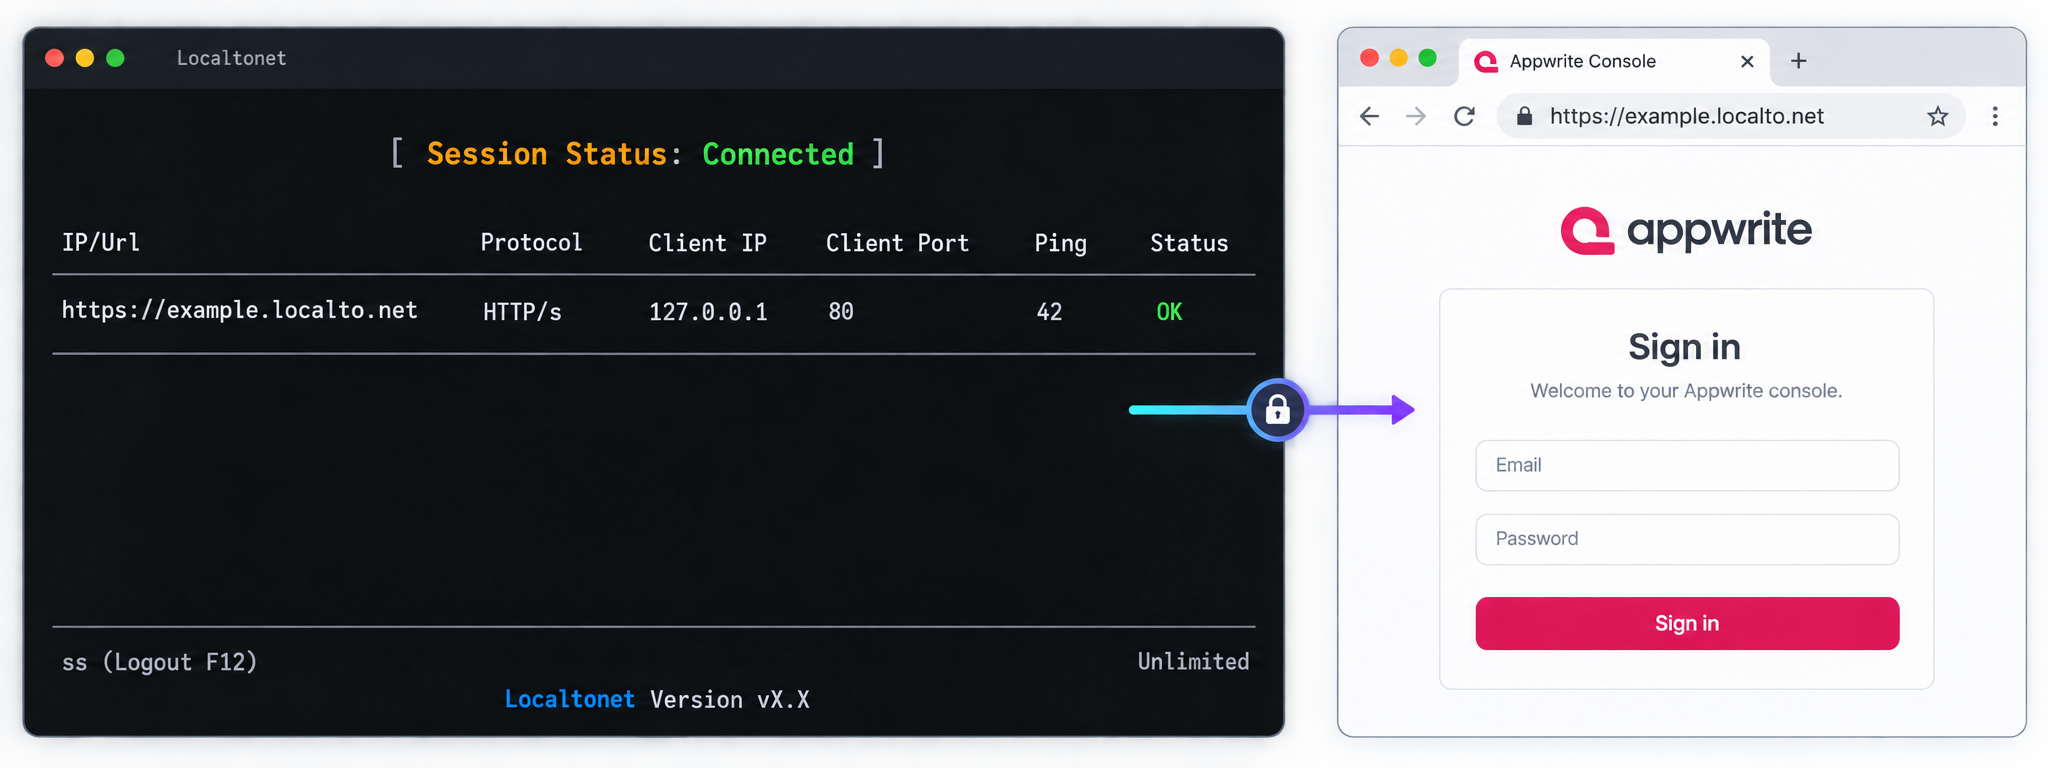This screenshot has width=2048, height=768.
Task: Click the Sign in heading
Action: coord(1685,347)
